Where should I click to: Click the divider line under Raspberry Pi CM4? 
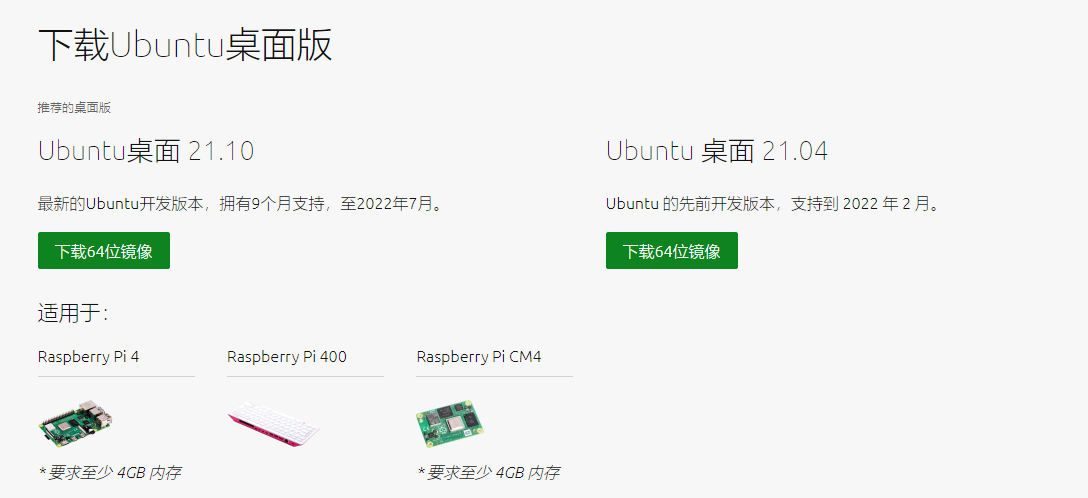coord(495,377)
